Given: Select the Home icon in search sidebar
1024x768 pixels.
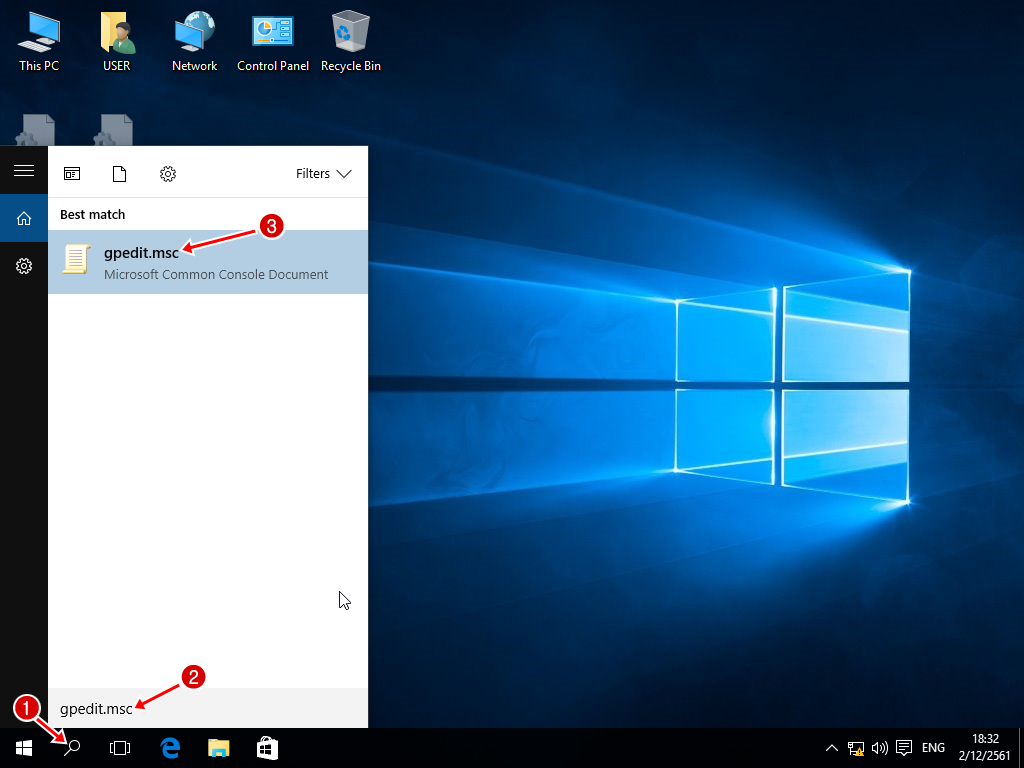Looking at the screenshot, I should (24, 219).
